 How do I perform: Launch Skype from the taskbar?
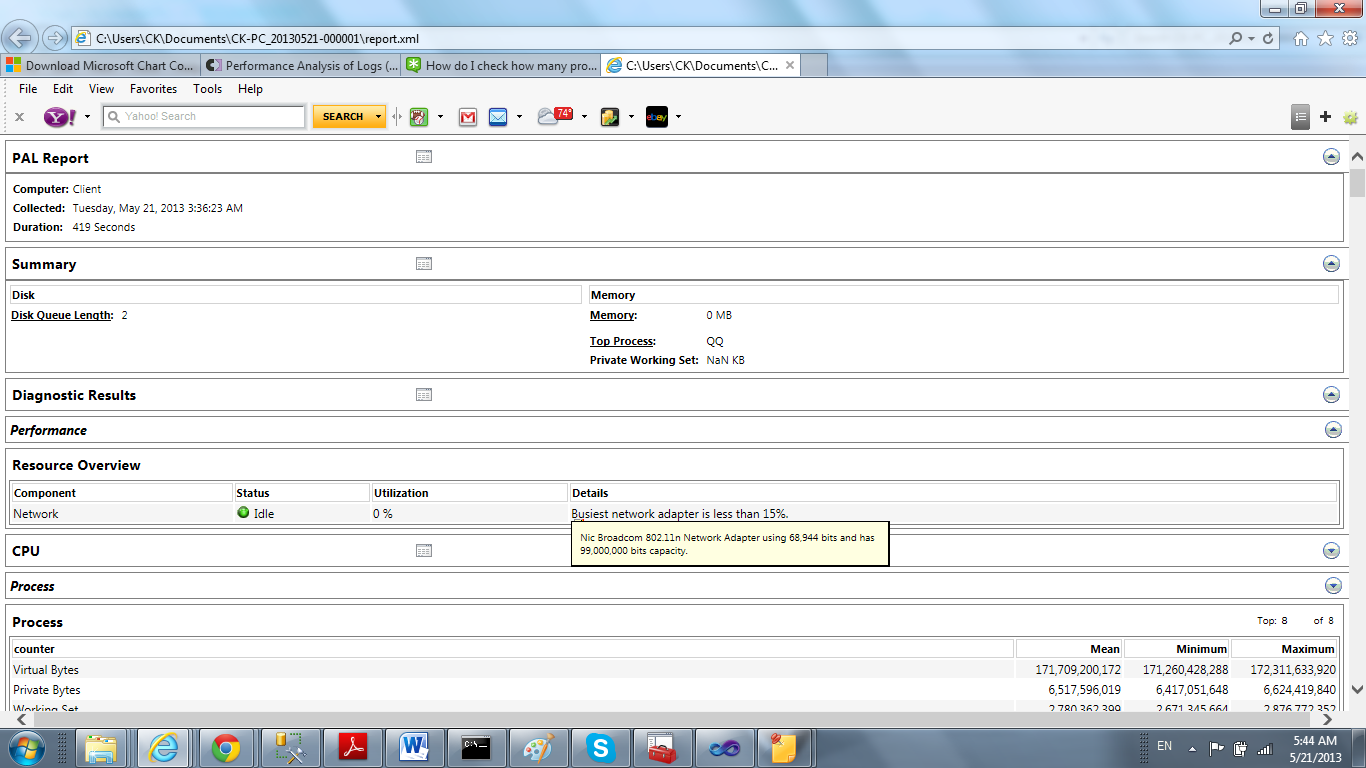tap(600, 747)
